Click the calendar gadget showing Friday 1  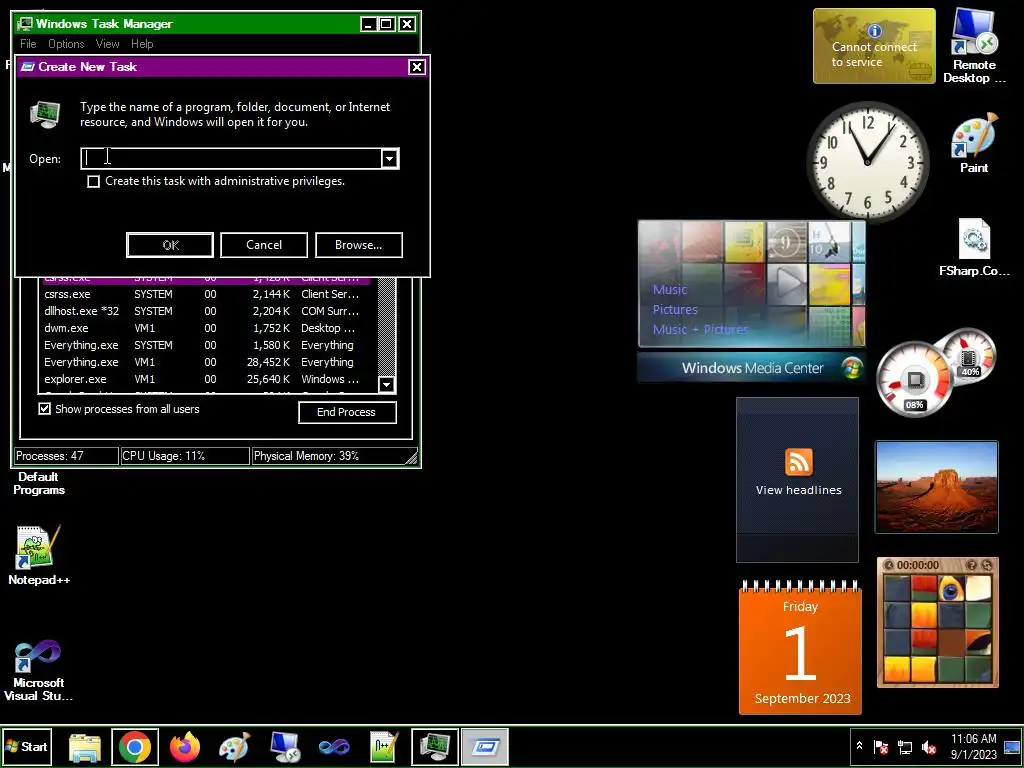800,647
